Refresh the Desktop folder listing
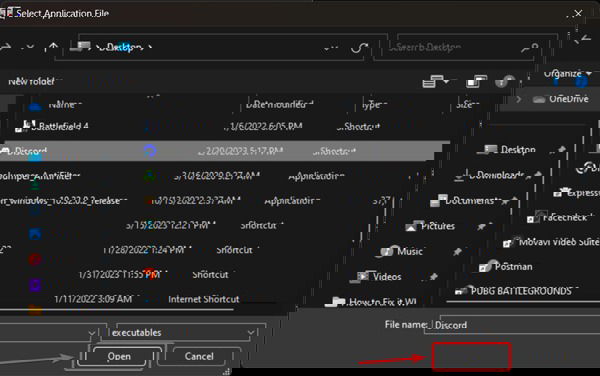Viewport: 600px width, 376px height. point(359,48)
